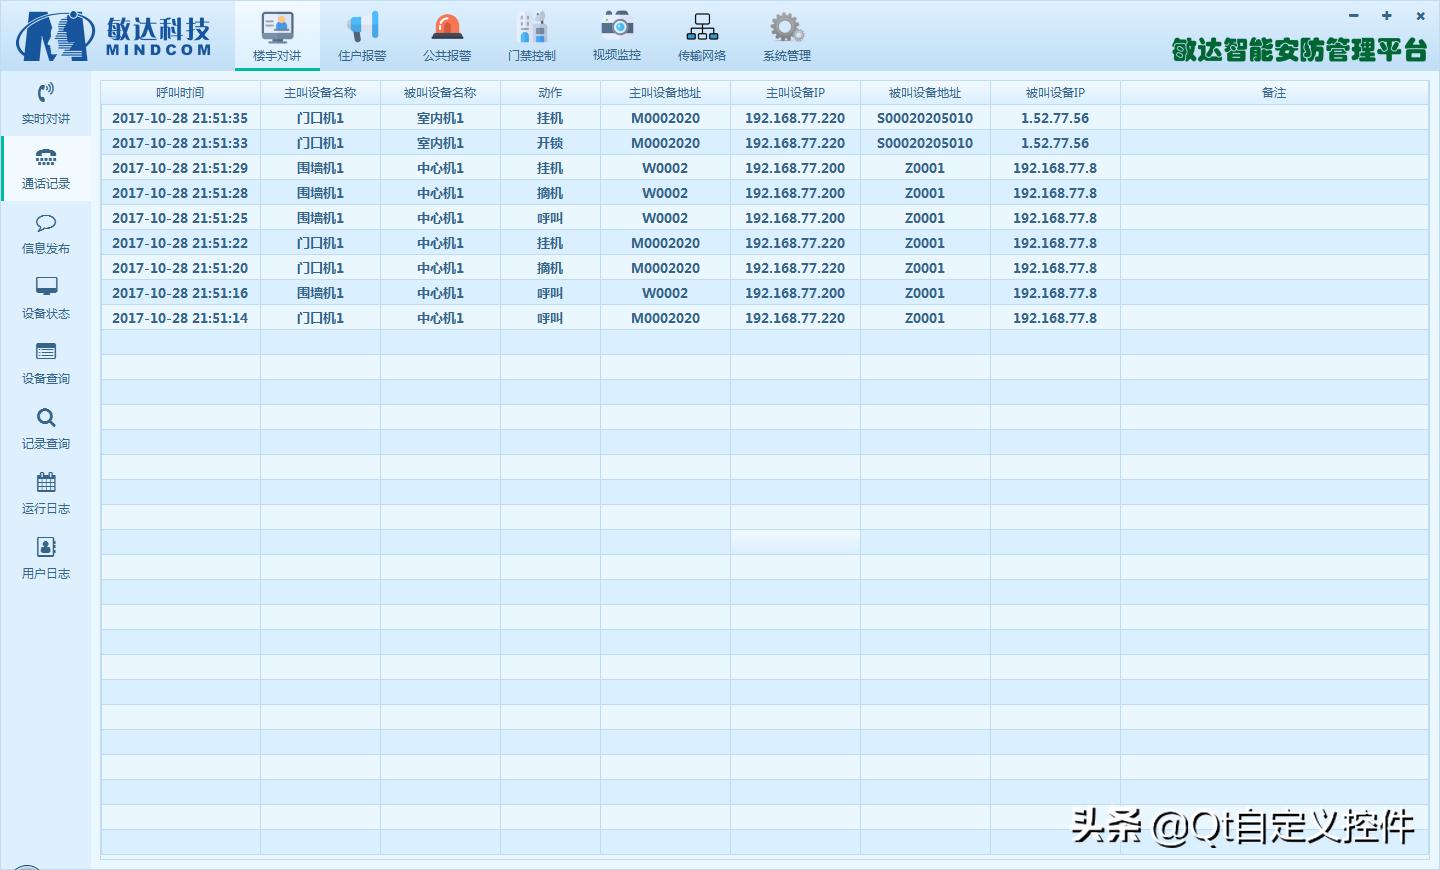Open the 设备查询 search panel
The width and height of the screenshot is (1440, 870).
45,363
